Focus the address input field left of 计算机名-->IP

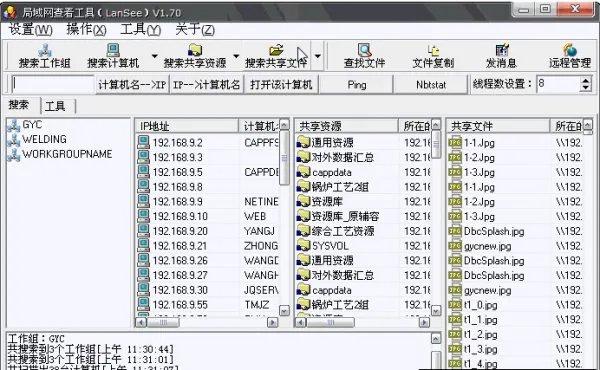pos(53,84)
